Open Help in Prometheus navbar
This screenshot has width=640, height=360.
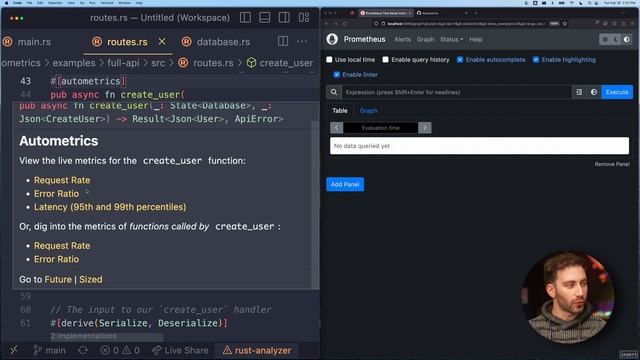(476, 40)
